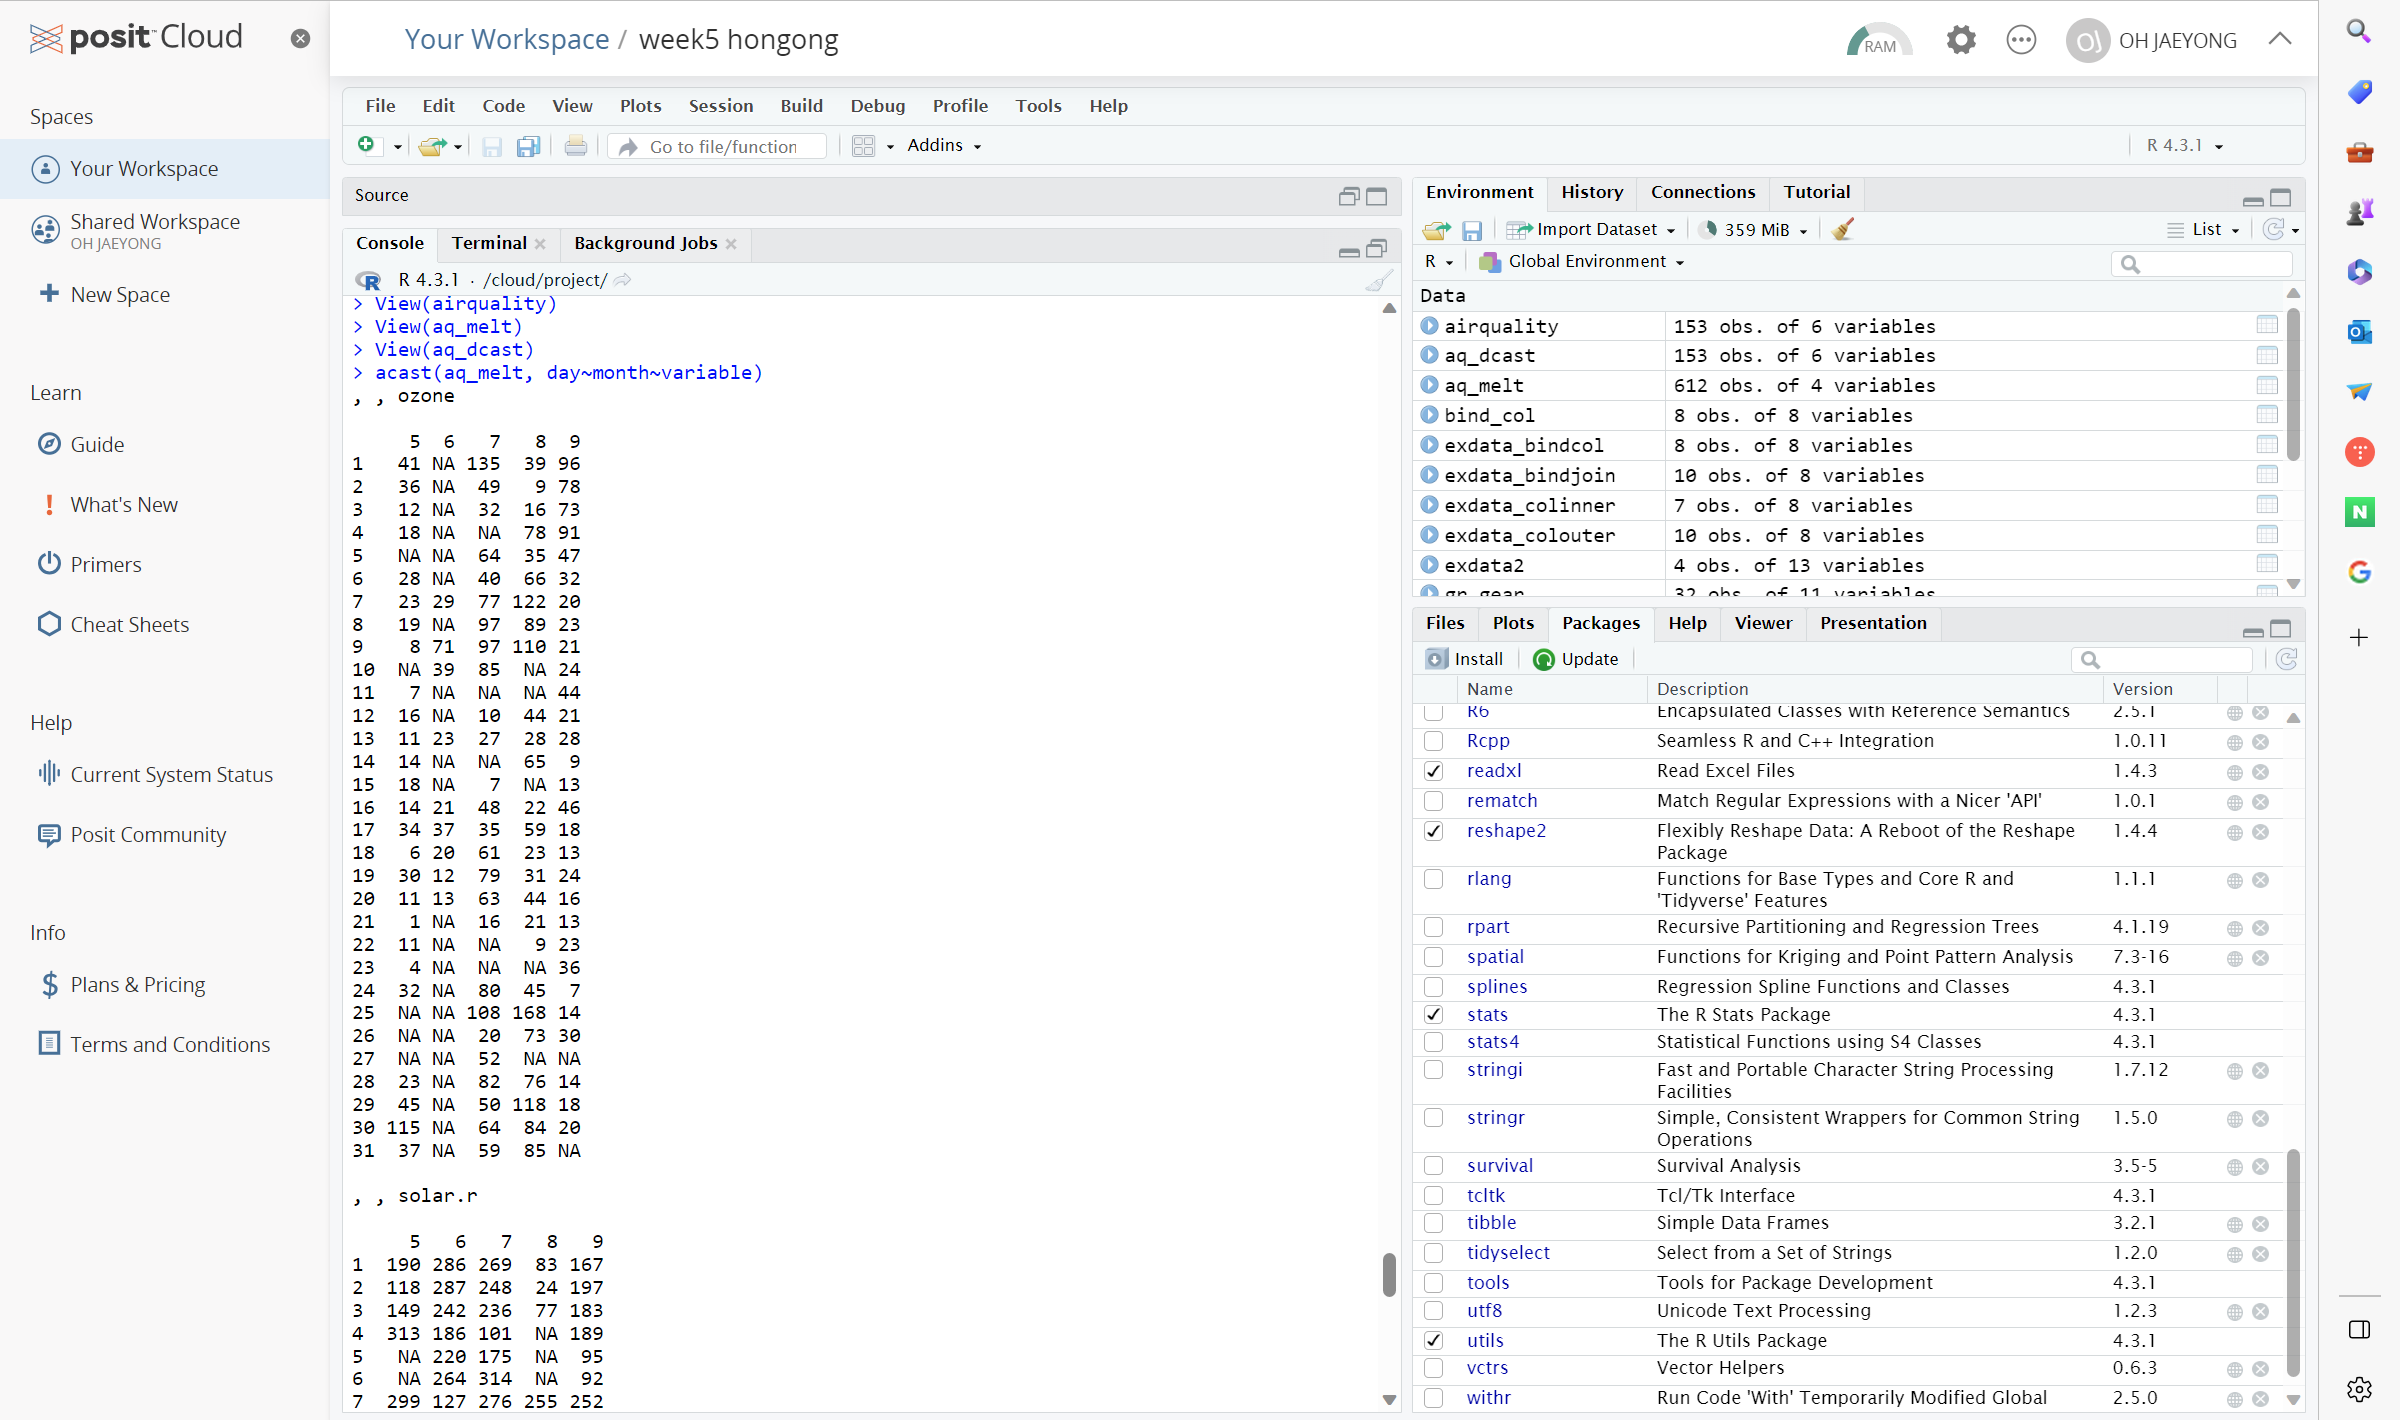The width and height of the screenshot is (2400, 1420).
Task: Load the tibble package checkbox
Action: pyautogui.click(x=1433, y=1223)
